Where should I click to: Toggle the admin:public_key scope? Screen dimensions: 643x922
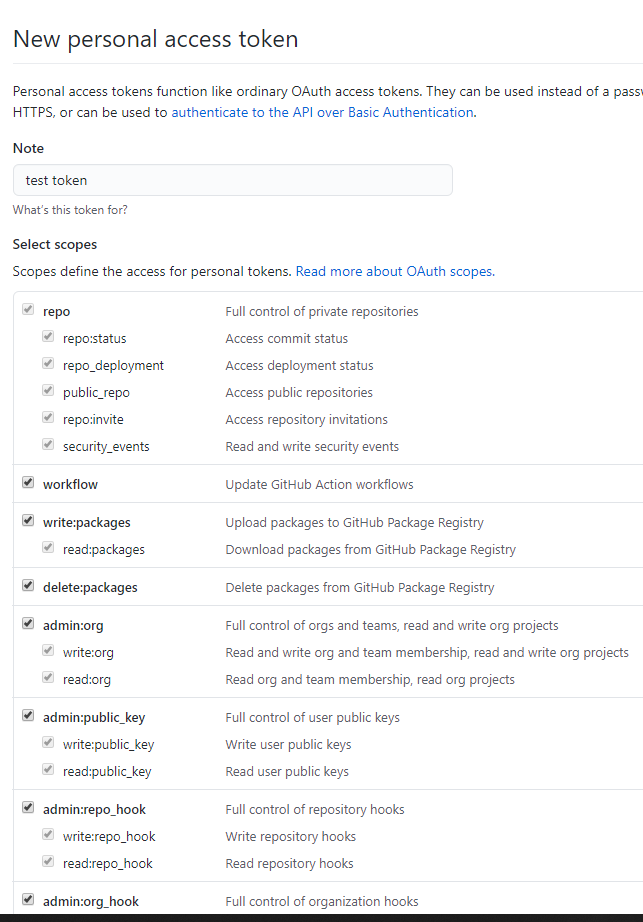click(28, 714)
